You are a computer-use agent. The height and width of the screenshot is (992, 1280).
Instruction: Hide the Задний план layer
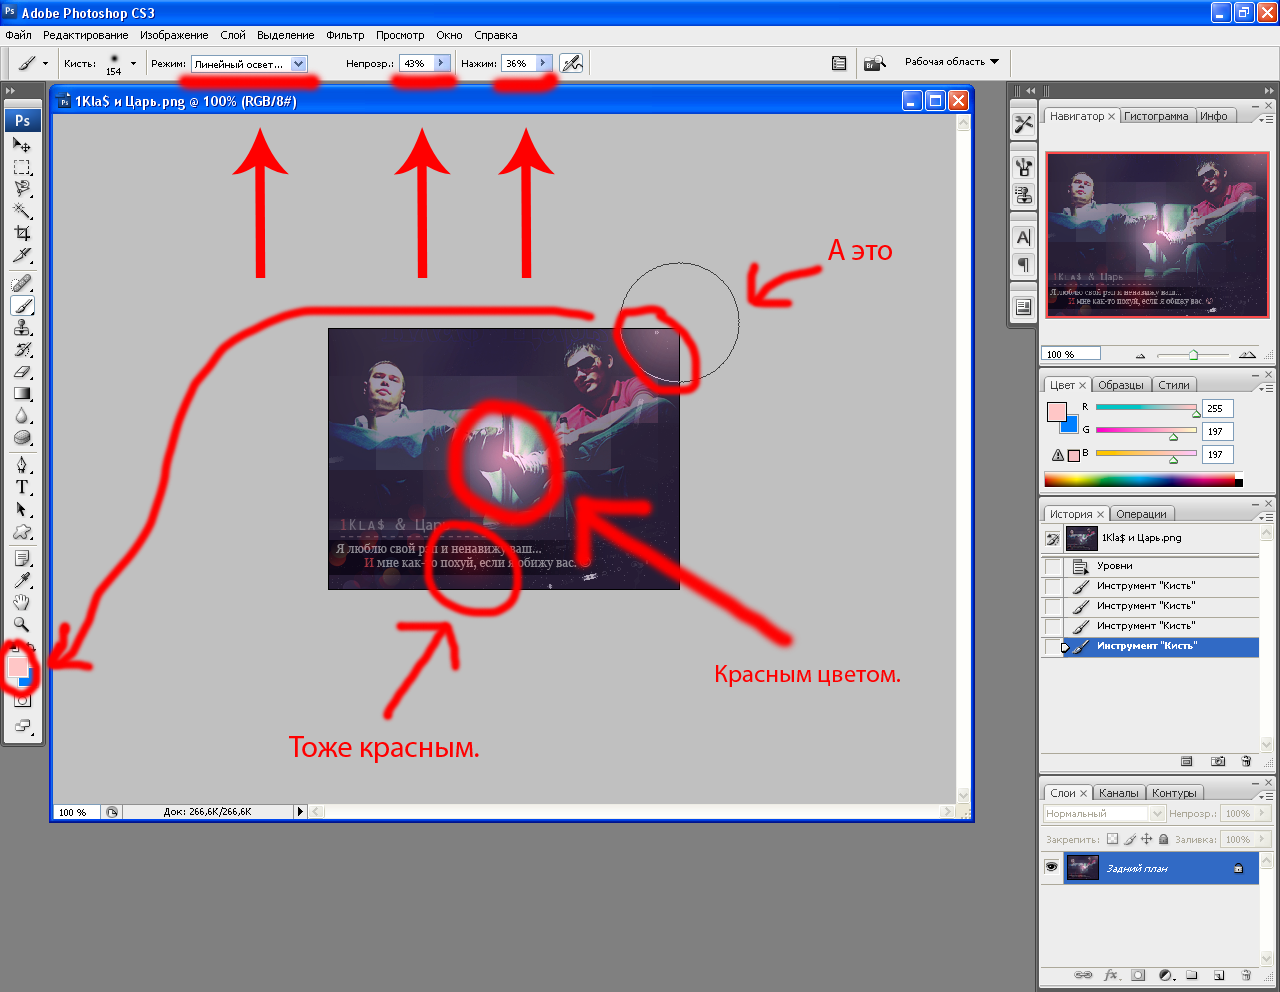tap(1052, 868)
